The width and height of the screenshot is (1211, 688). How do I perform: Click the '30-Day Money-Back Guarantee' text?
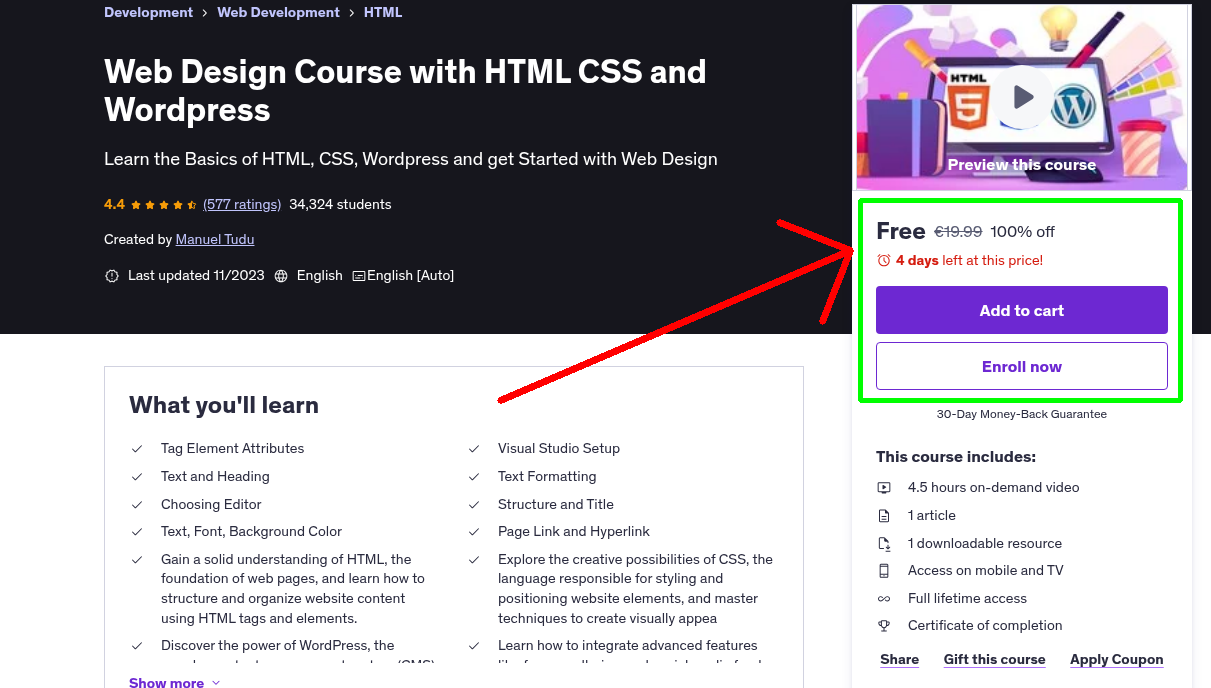click(x=1022, y=414)
